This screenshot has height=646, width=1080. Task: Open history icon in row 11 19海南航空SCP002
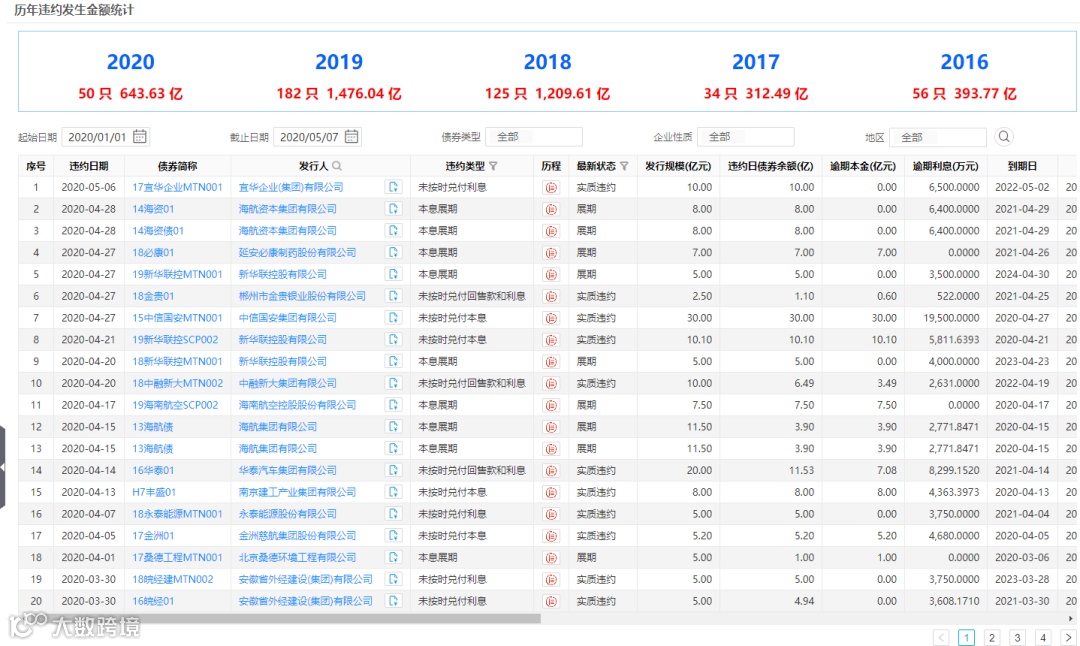click(x=551, y=405)
